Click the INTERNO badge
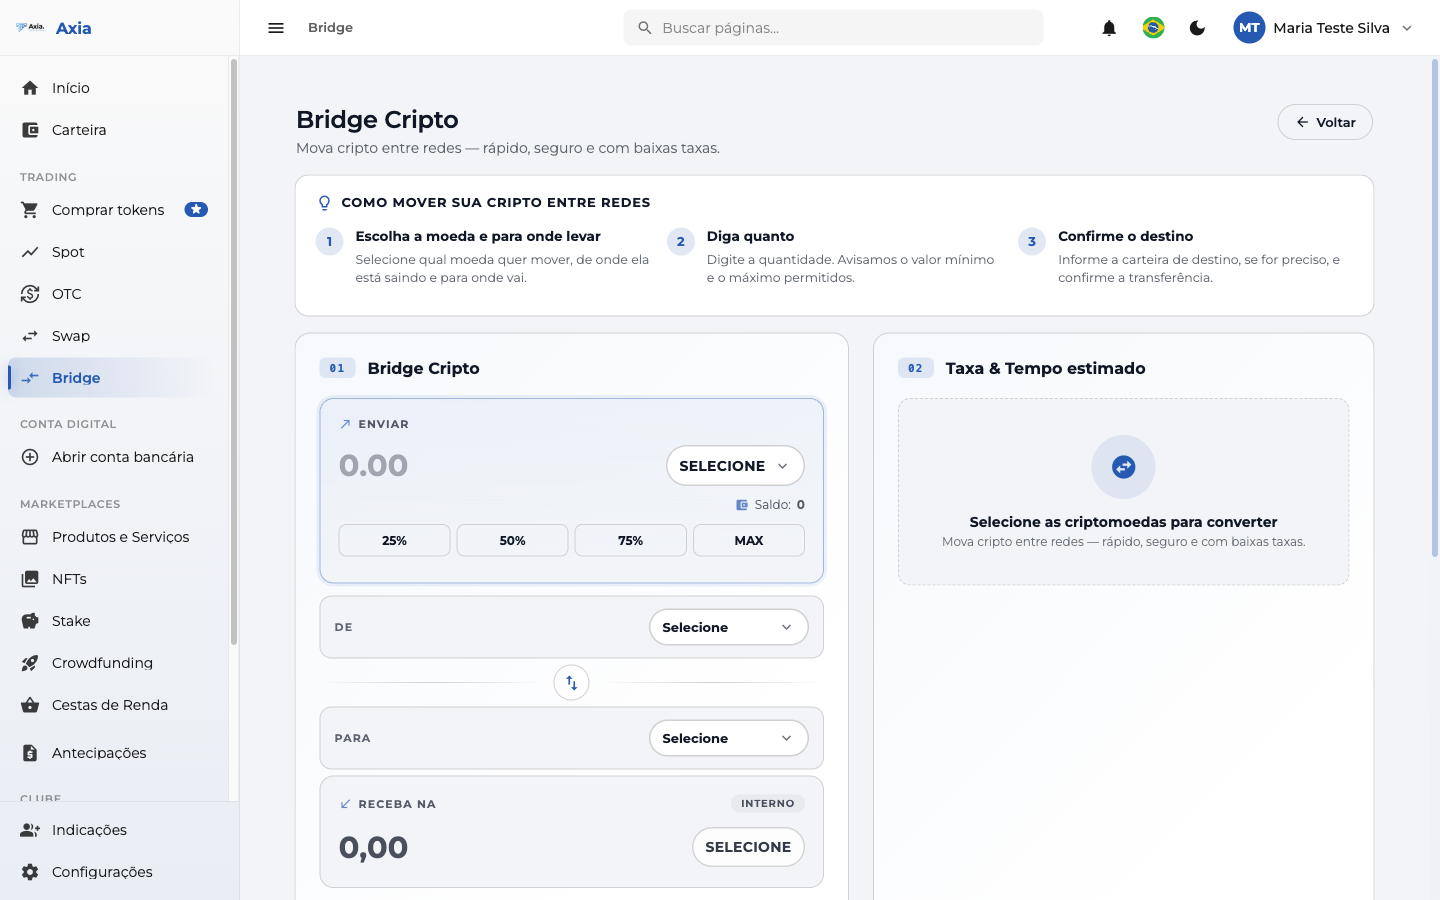 768,803
